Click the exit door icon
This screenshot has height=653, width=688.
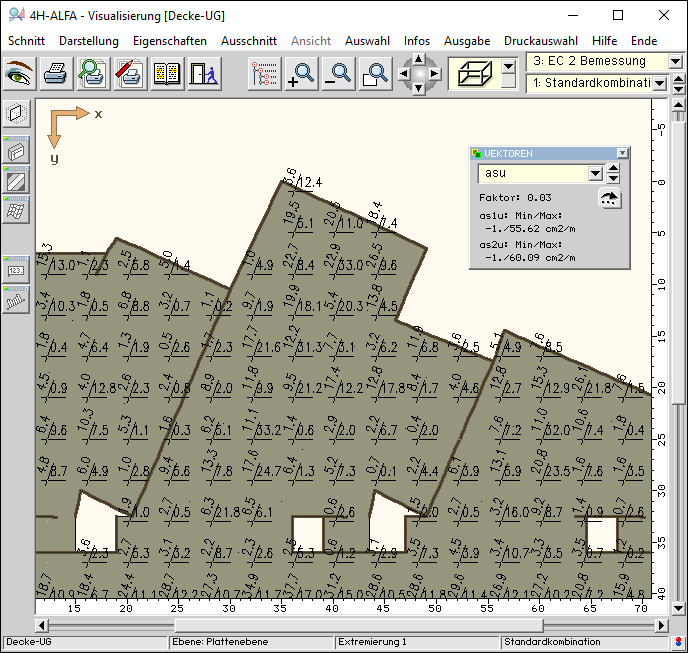click(202, 73)
